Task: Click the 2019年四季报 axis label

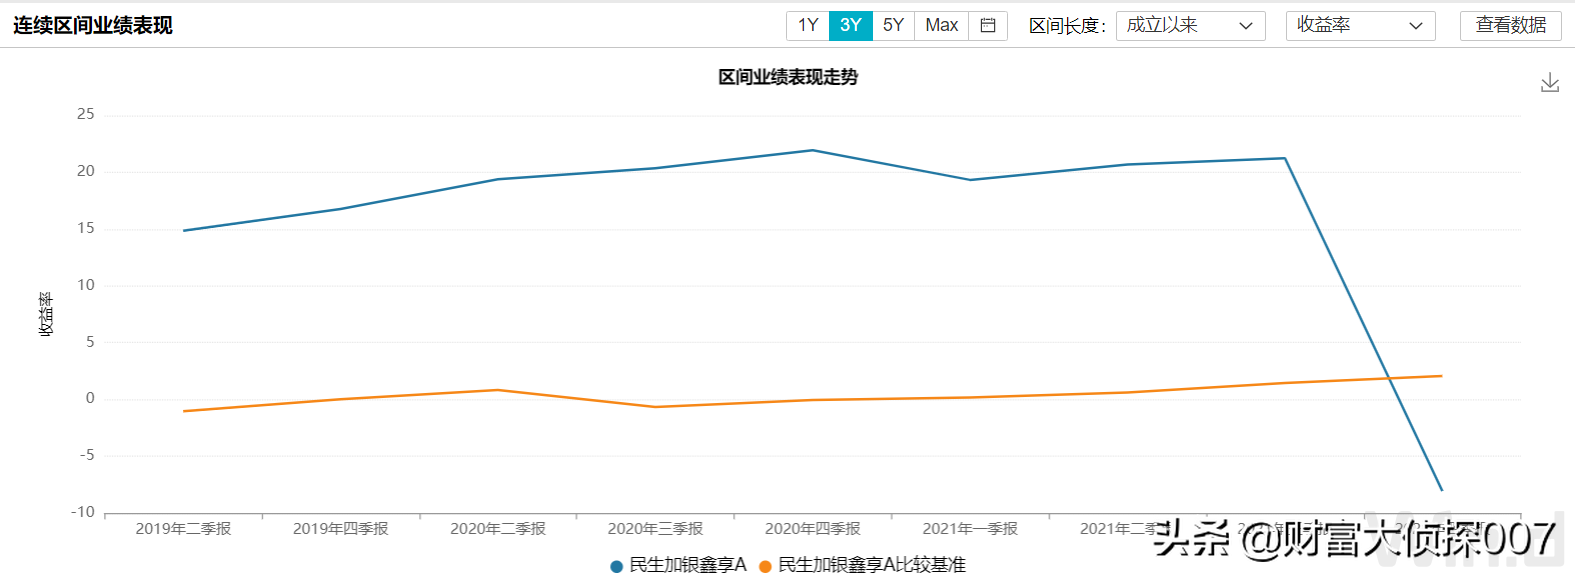Action: (340, 529)
